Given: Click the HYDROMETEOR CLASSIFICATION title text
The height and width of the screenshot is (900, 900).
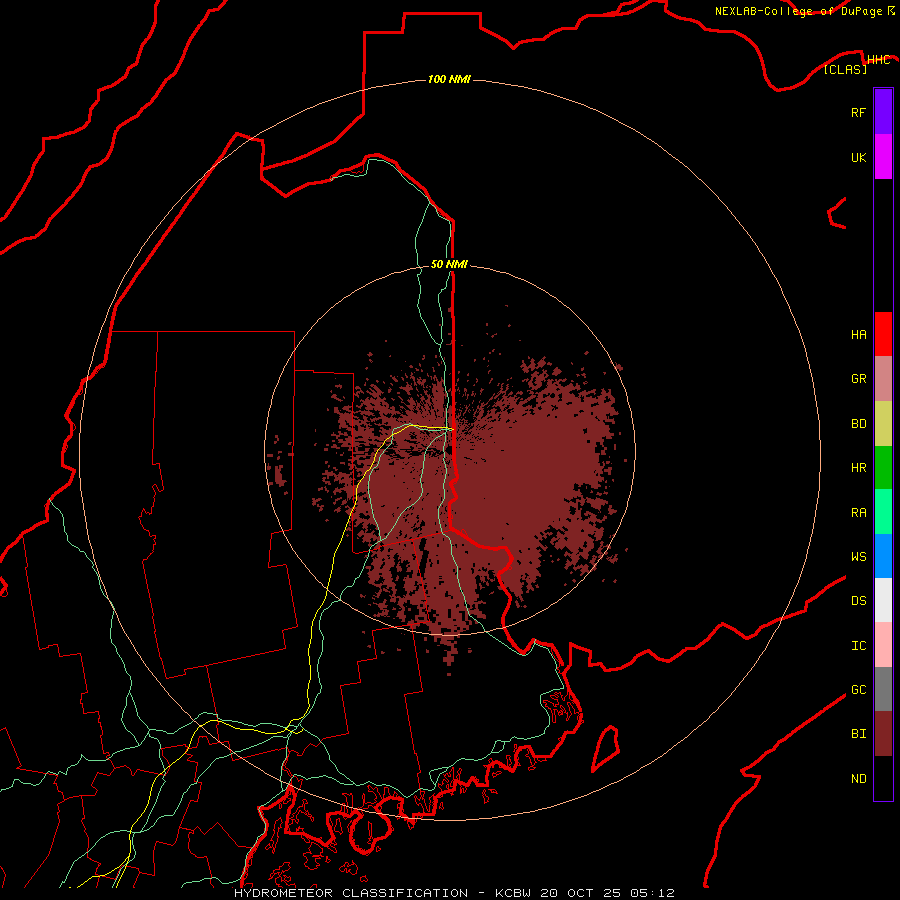Looking at the screenshot, I should (351, 893).
